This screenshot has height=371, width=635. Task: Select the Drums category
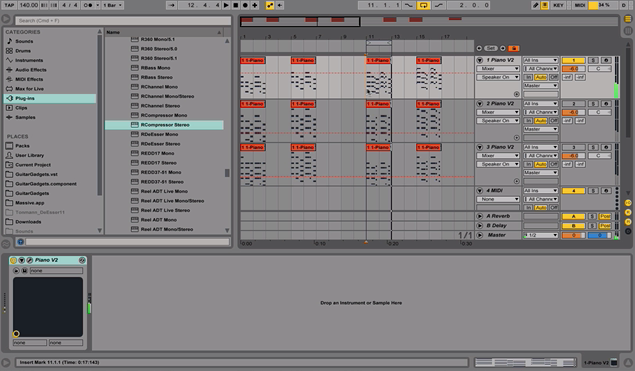point(23,51)
